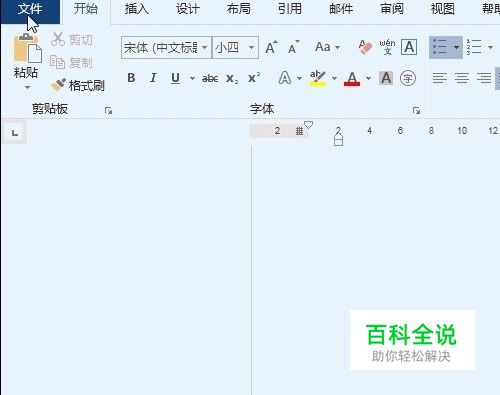Apply yellow text highlight color

click(x=318, y=79)
